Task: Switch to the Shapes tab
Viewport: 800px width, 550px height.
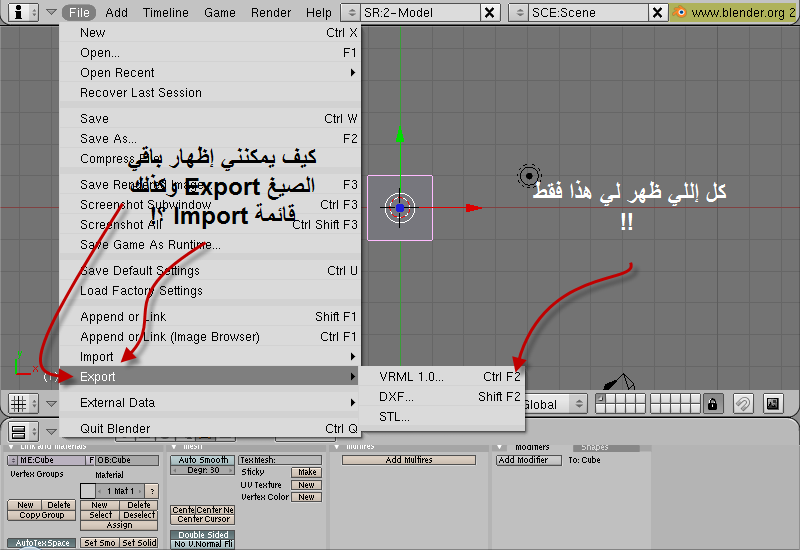Action: 606,447
